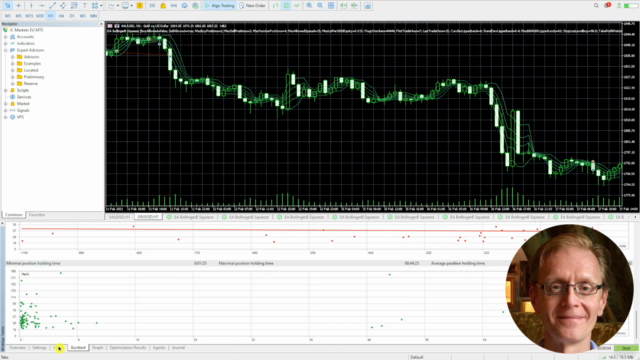Select the first XAUUSD,H1 chart tab
Image resolution: width=640 pixels, height=360 pixels.
coord(120,217)
